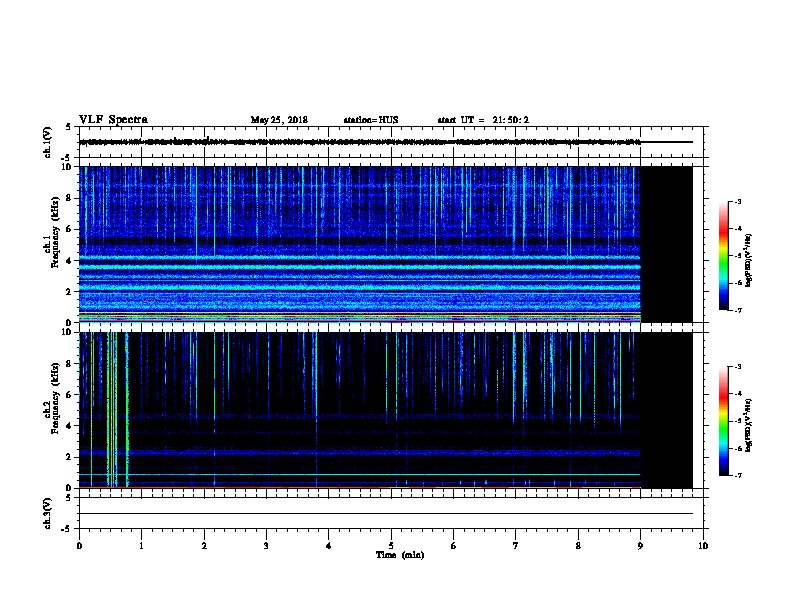Click the '-3' tick on ch.2 colorbar

click(x=738, y=367)
